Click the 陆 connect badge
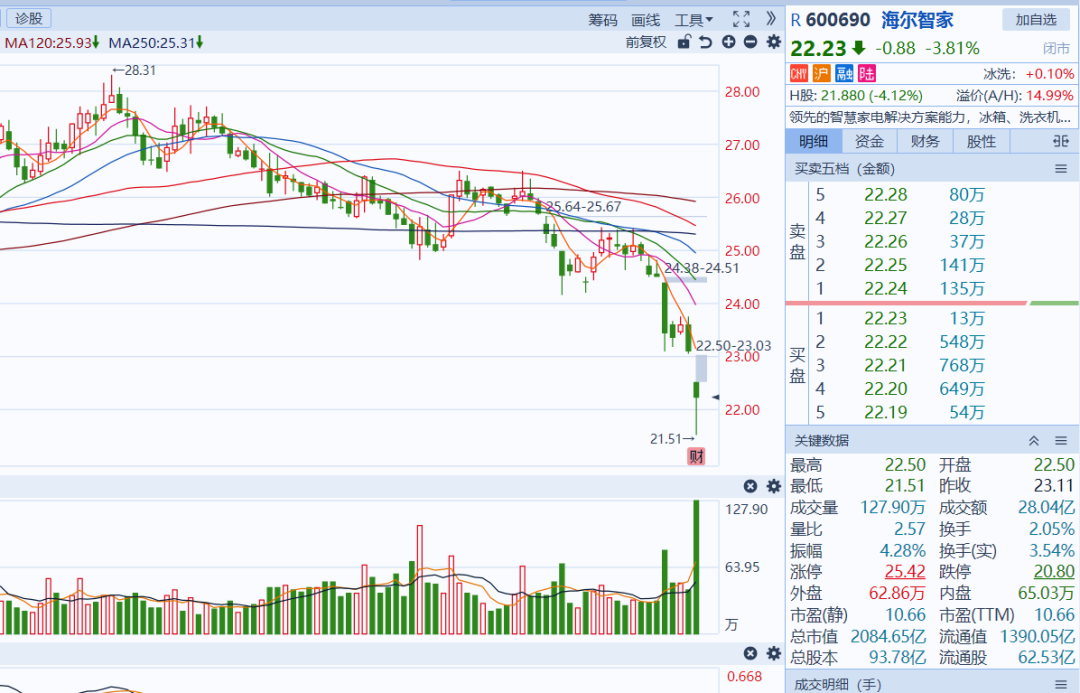This screenshot has width=1080, height=693. (866, 74)
